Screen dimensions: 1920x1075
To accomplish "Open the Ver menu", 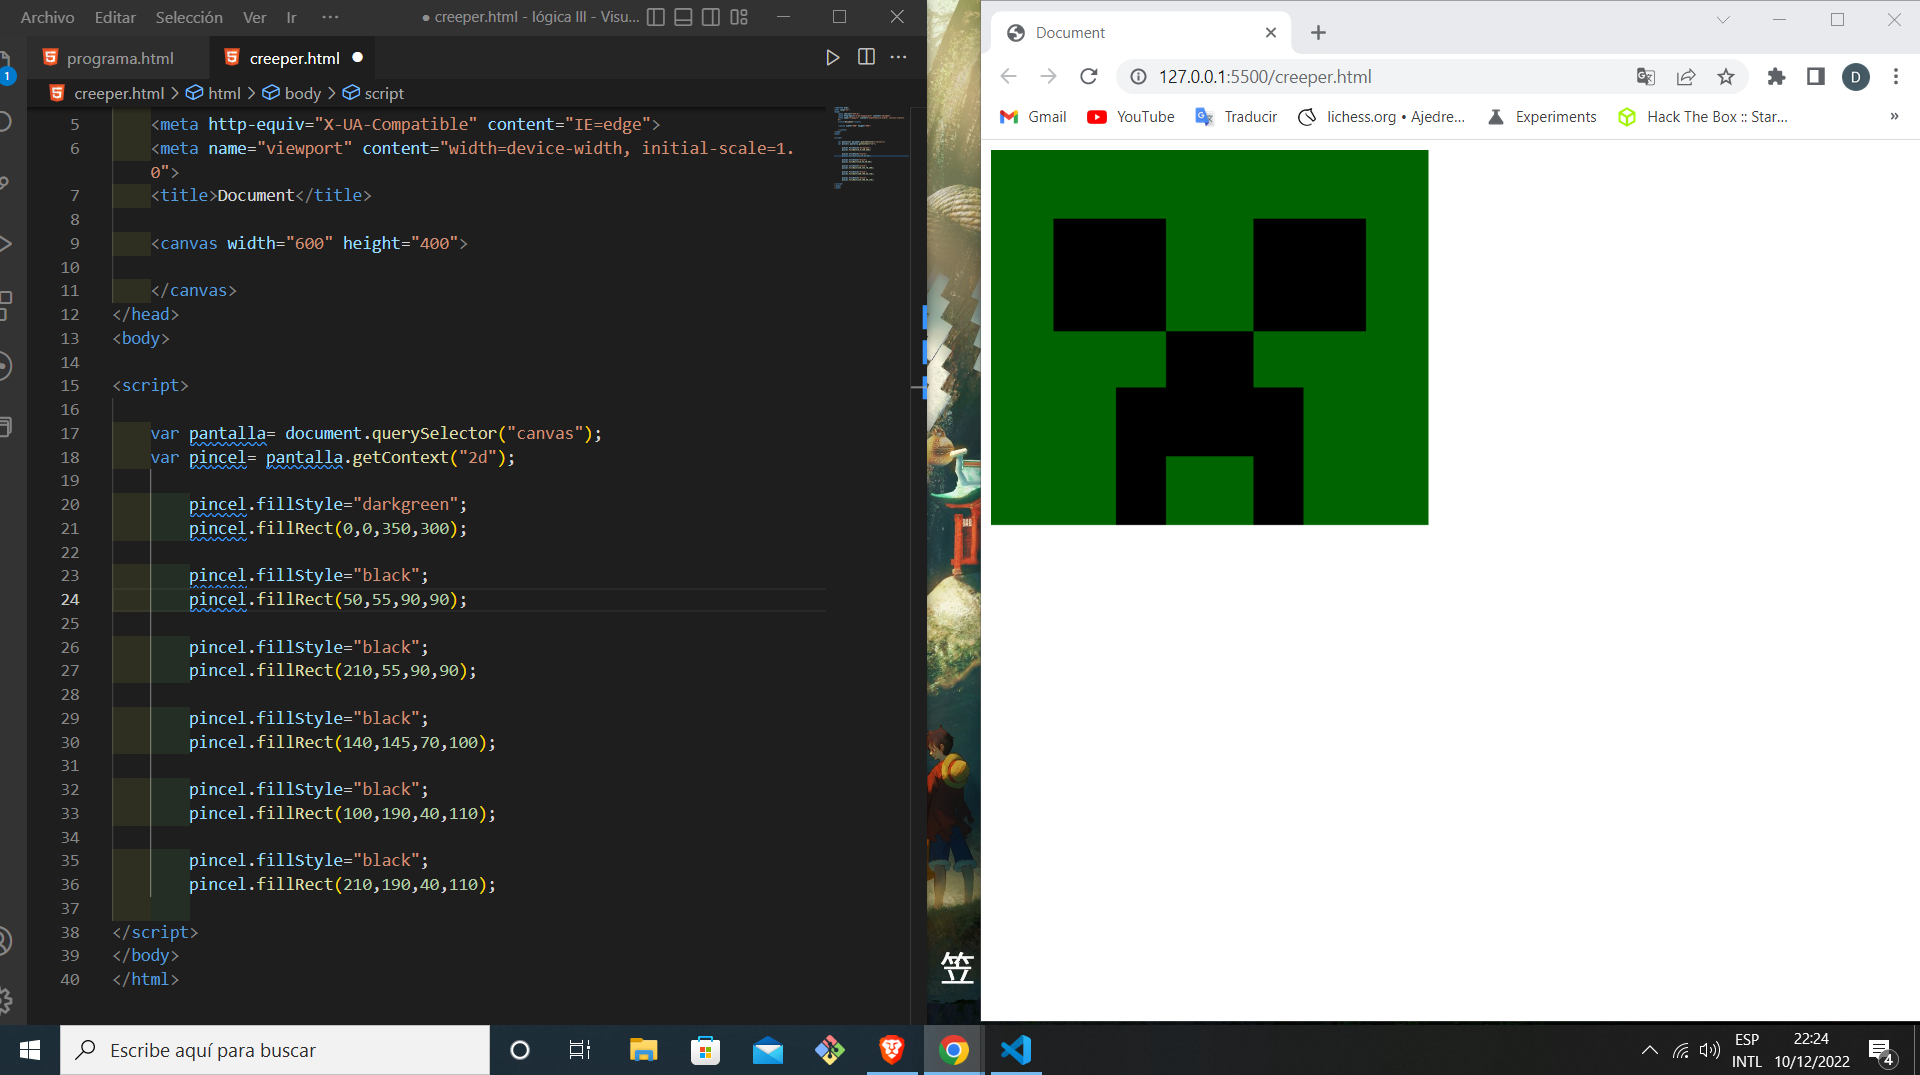I will (x=255, y=17).
